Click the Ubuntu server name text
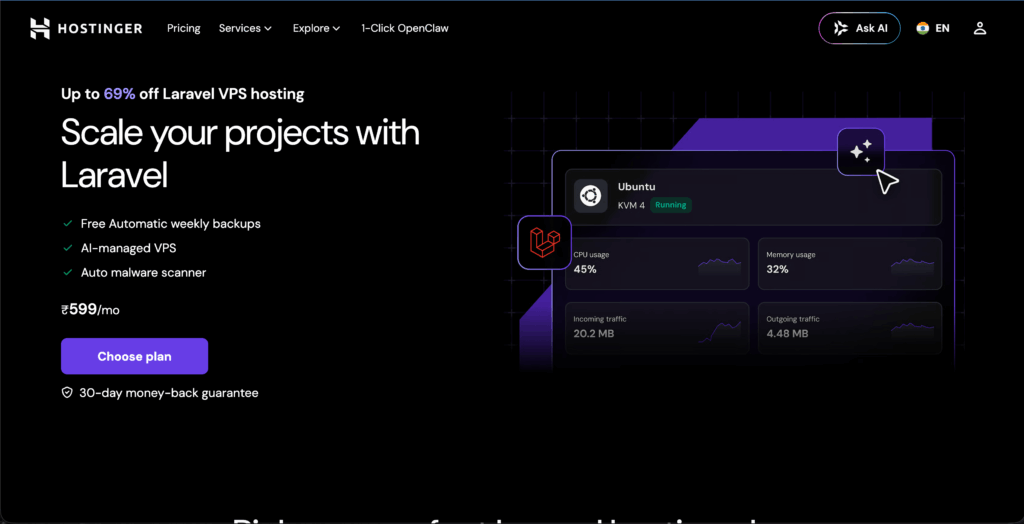The height and width of the screenshot is (524, 1024). [635, 186]
